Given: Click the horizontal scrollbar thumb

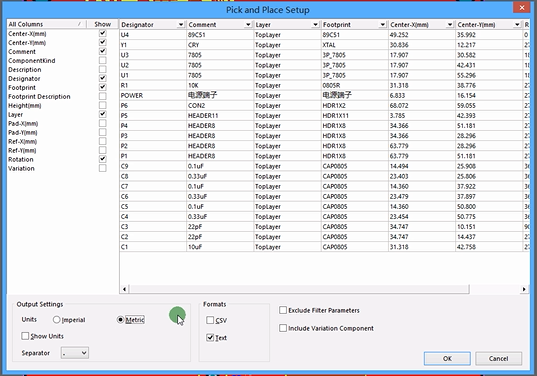Looking at the screenshot, I should (x=299, y=289).
